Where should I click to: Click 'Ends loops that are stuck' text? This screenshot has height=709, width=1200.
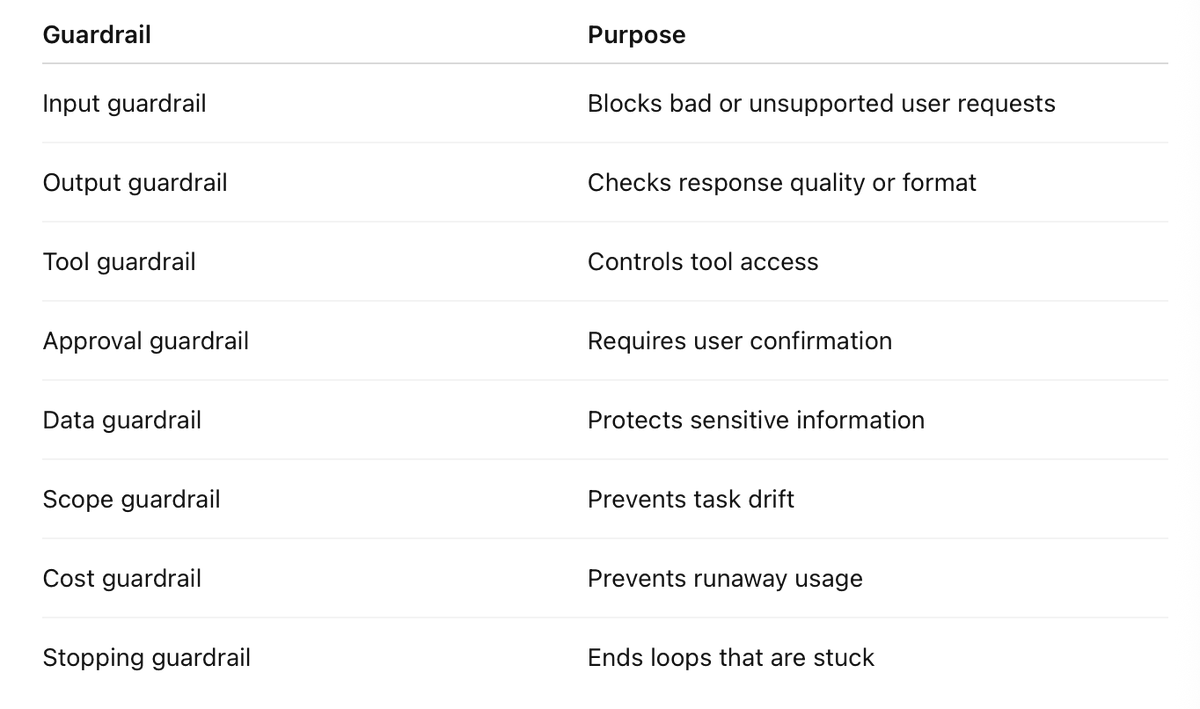tap(731, 657)
